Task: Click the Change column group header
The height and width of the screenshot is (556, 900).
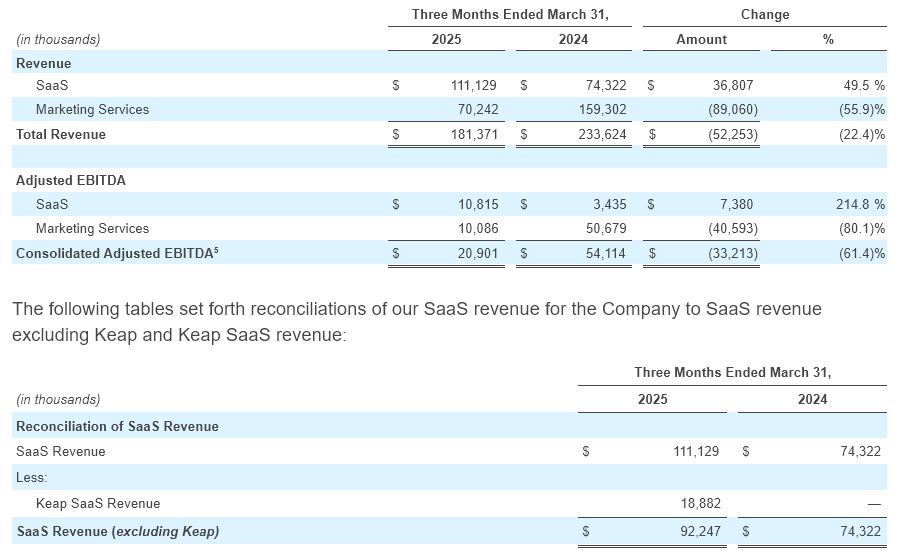Action: pyautogui.click(x=765, y=15)
